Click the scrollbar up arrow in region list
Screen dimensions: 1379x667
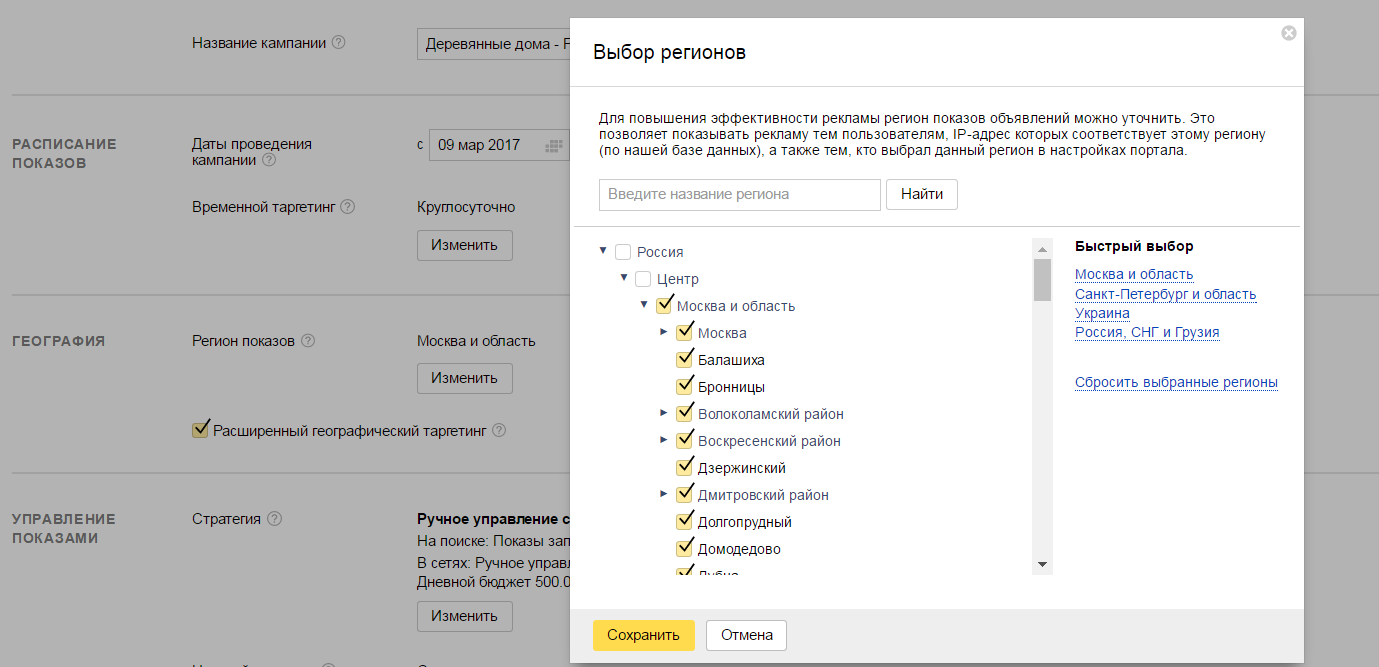point(1042,249)
